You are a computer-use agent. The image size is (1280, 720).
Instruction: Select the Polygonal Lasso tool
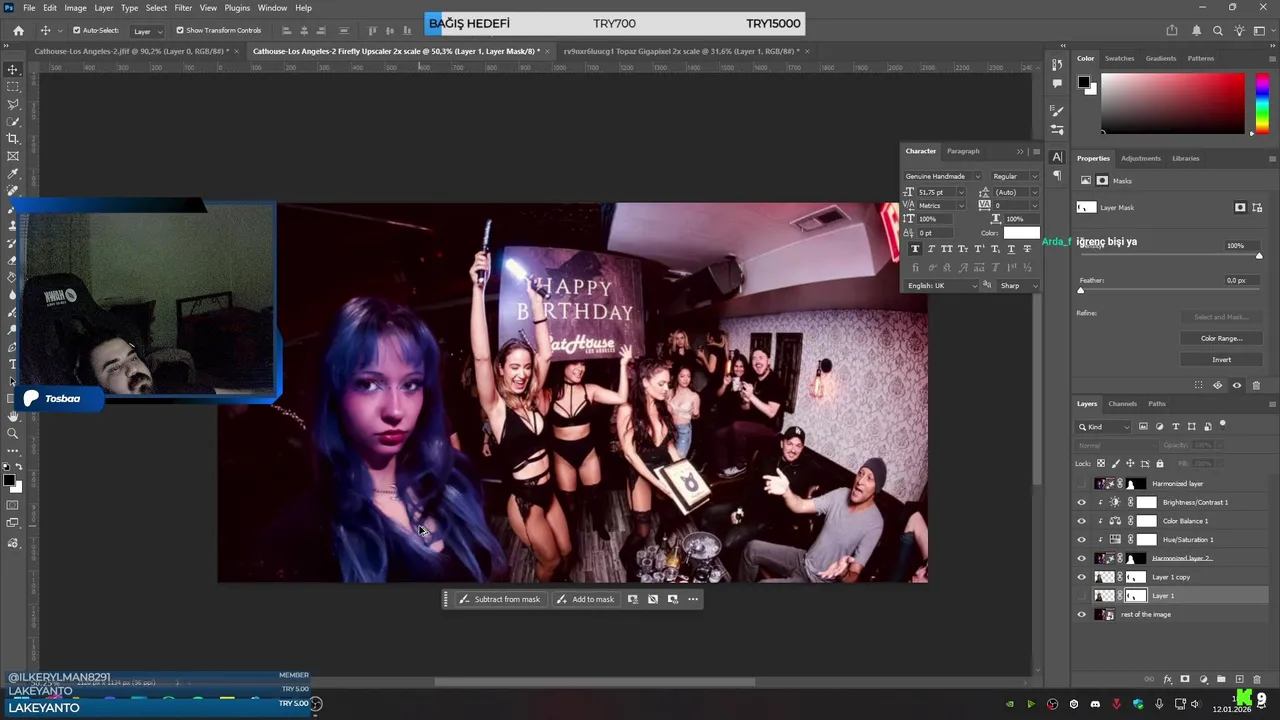pos(13,104)
